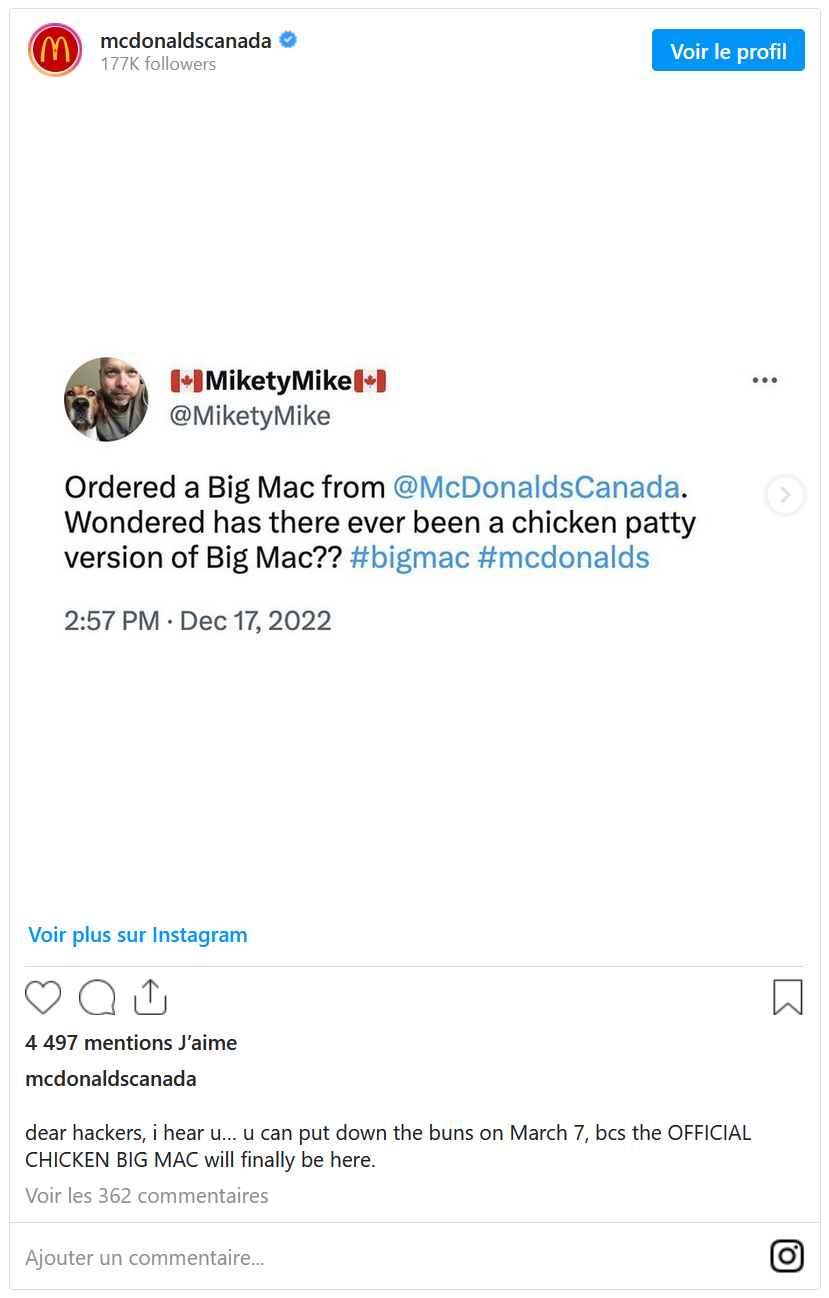Click the share upload icon

click(149, 997)
